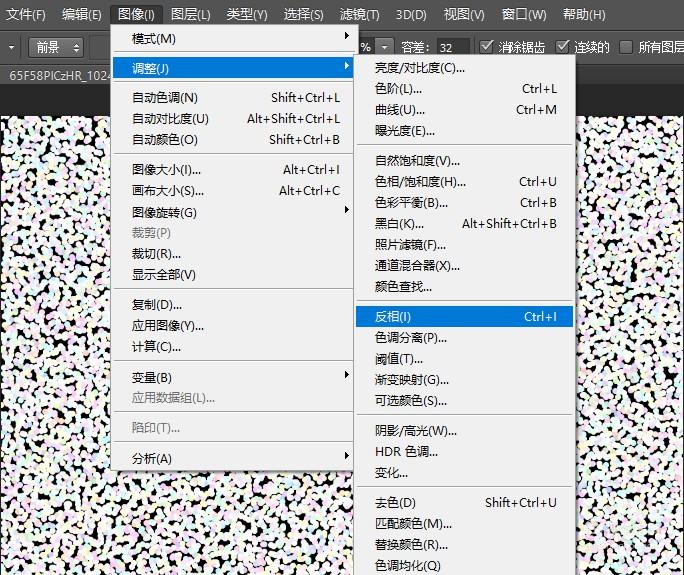This screenshot has height=575, width=684.
Task: Open the 图层(L) menu
Action: click(191, 14)
